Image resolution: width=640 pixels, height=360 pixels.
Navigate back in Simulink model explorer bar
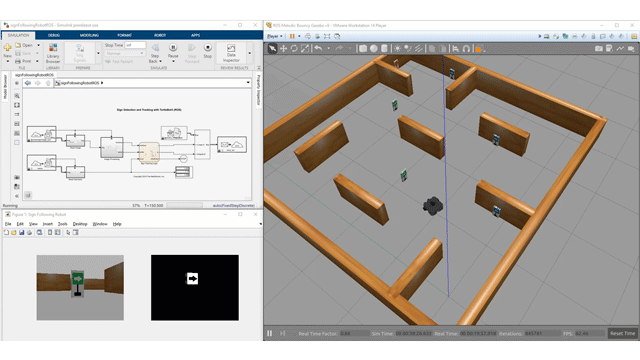pos(28,83)
